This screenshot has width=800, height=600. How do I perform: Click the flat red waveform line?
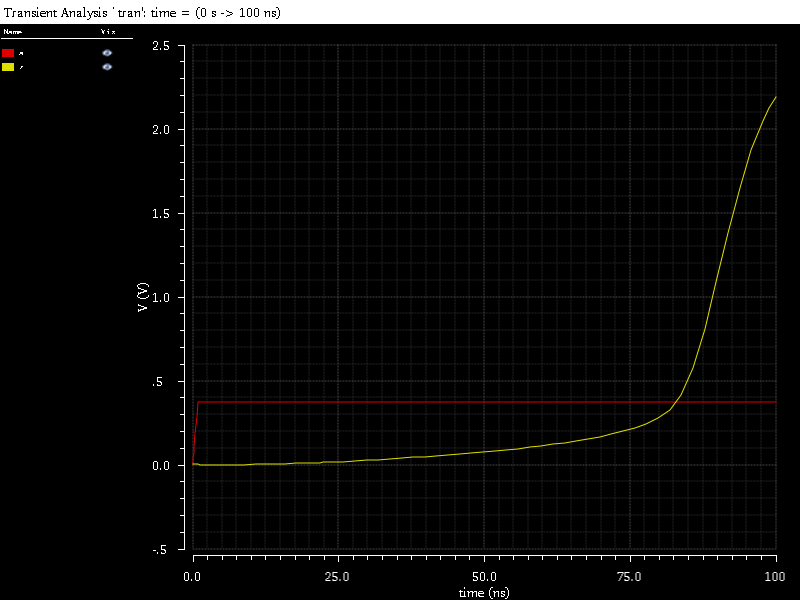450,402
